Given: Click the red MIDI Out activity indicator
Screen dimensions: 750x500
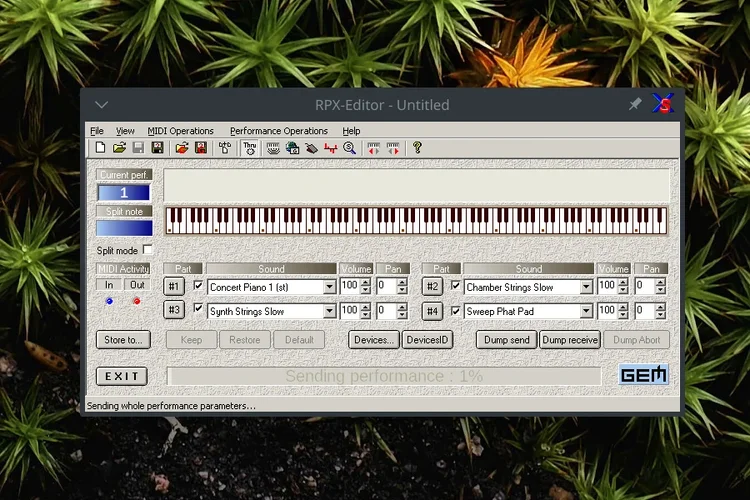Looking at the screenshot, I should pos(137,301).
